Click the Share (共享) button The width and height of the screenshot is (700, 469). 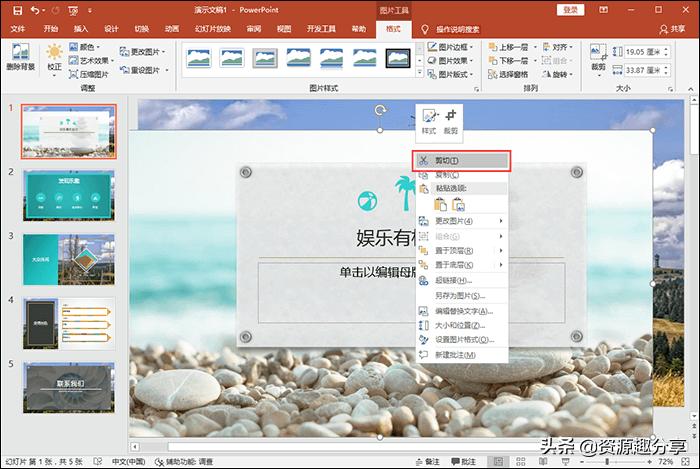[x=672, y=29]
